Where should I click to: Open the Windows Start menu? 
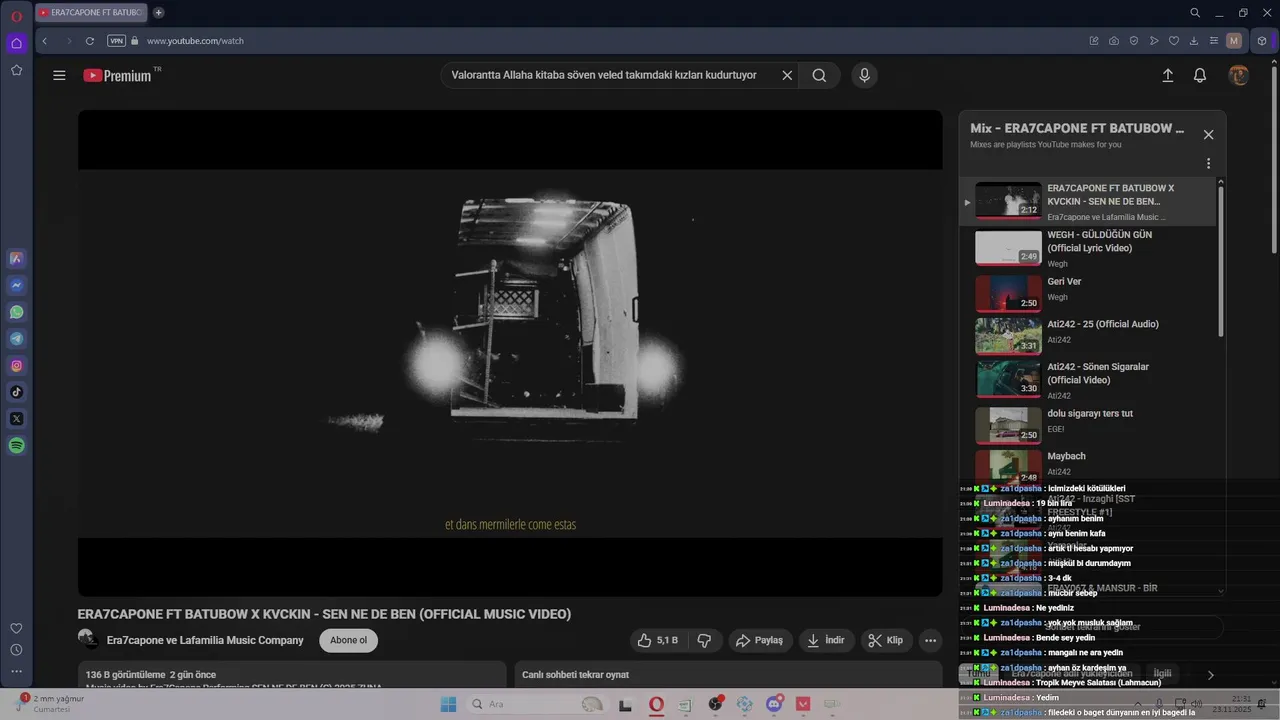pyautogui.click(x=447, y=704)
